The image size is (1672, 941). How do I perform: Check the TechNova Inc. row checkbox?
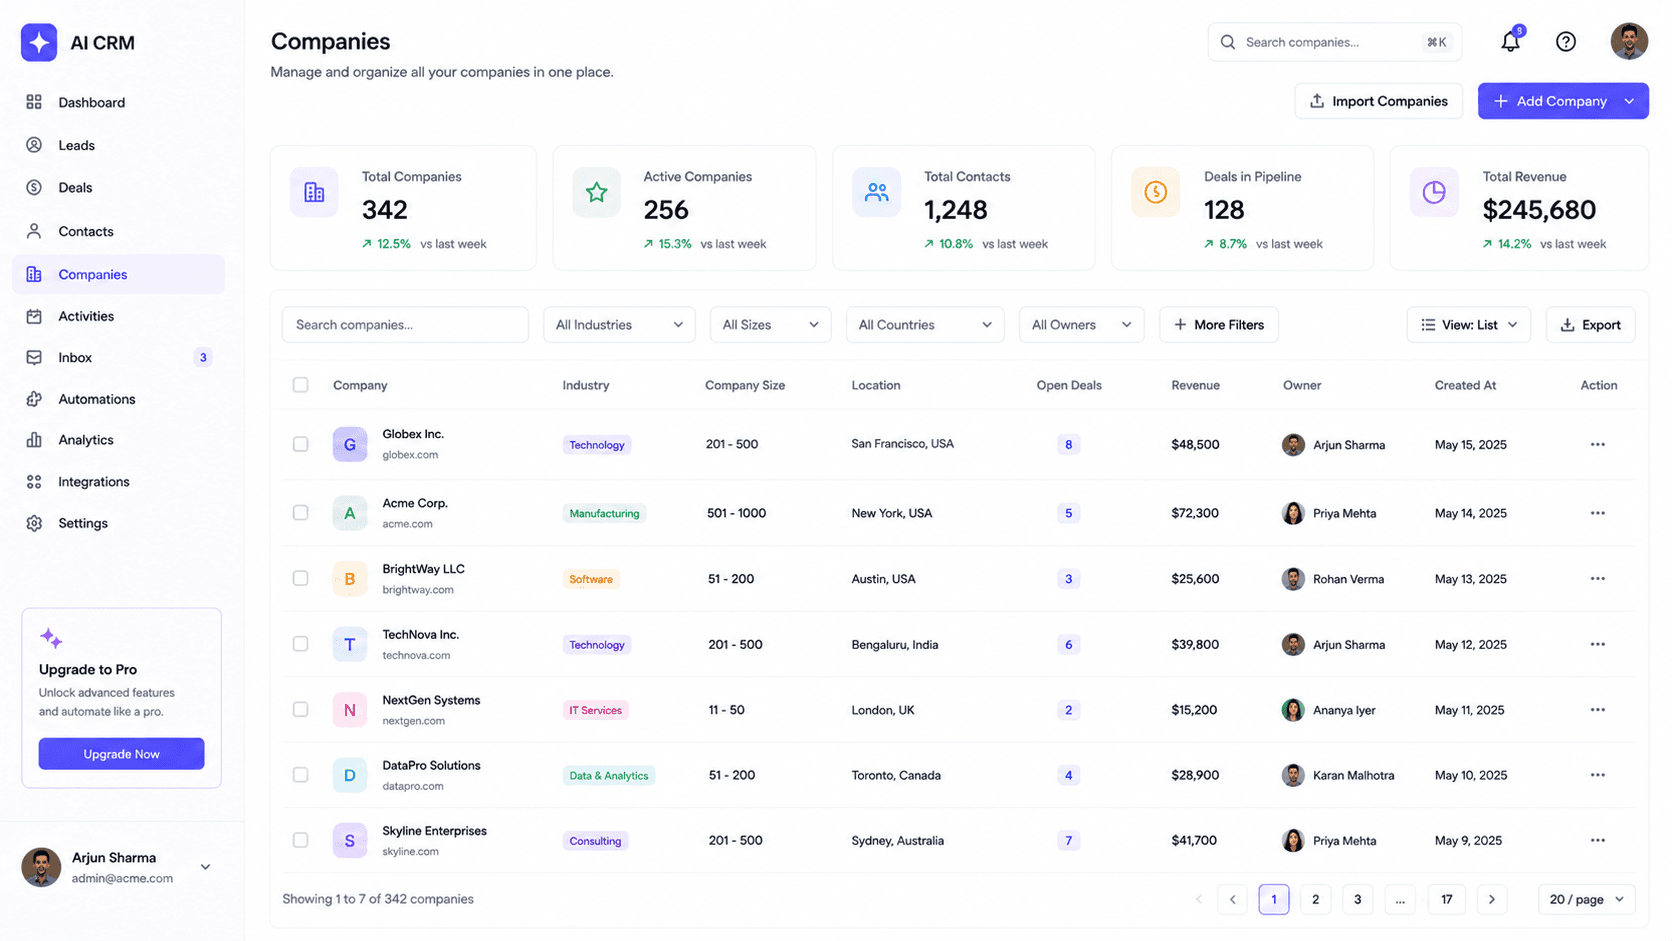(300, 643)
